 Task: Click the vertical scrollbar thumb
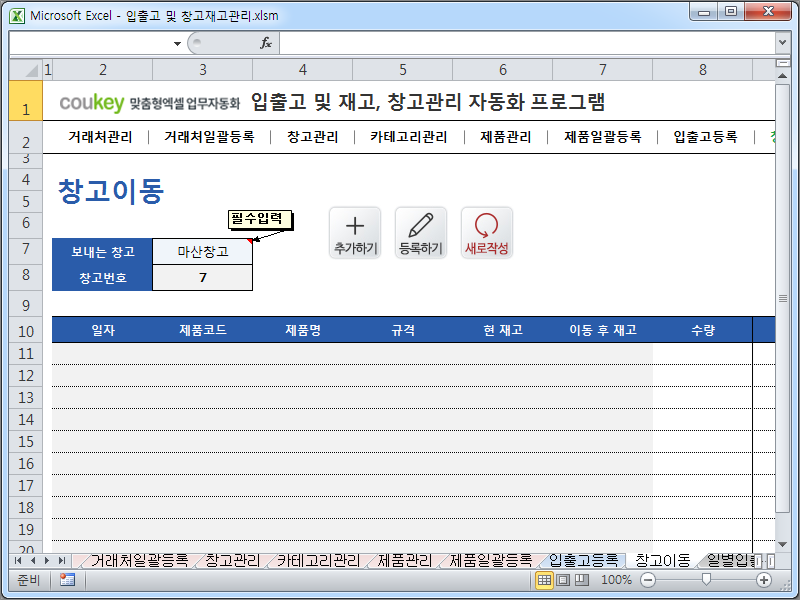[782, 298]
